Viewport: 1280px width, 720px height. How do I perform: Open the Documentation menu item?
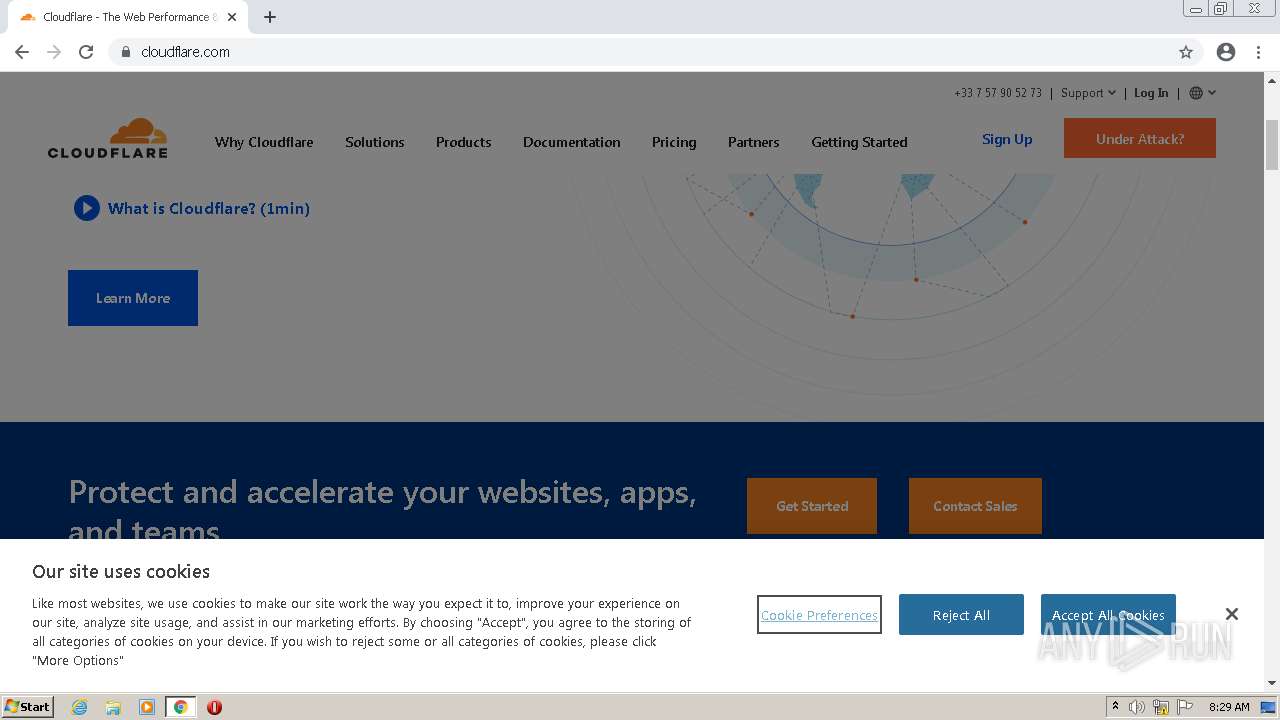point(572,142)
